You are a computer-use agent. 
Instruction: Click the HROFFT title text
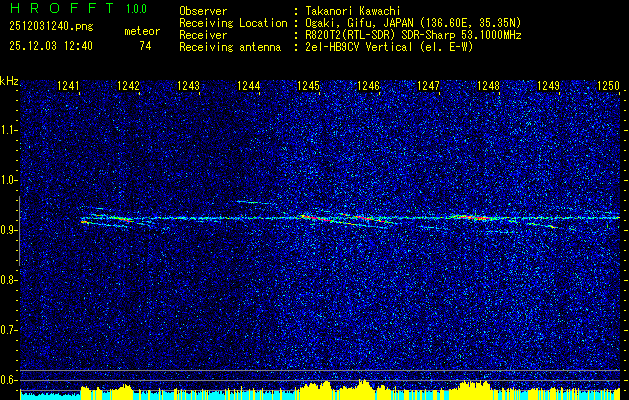point(62,8)
